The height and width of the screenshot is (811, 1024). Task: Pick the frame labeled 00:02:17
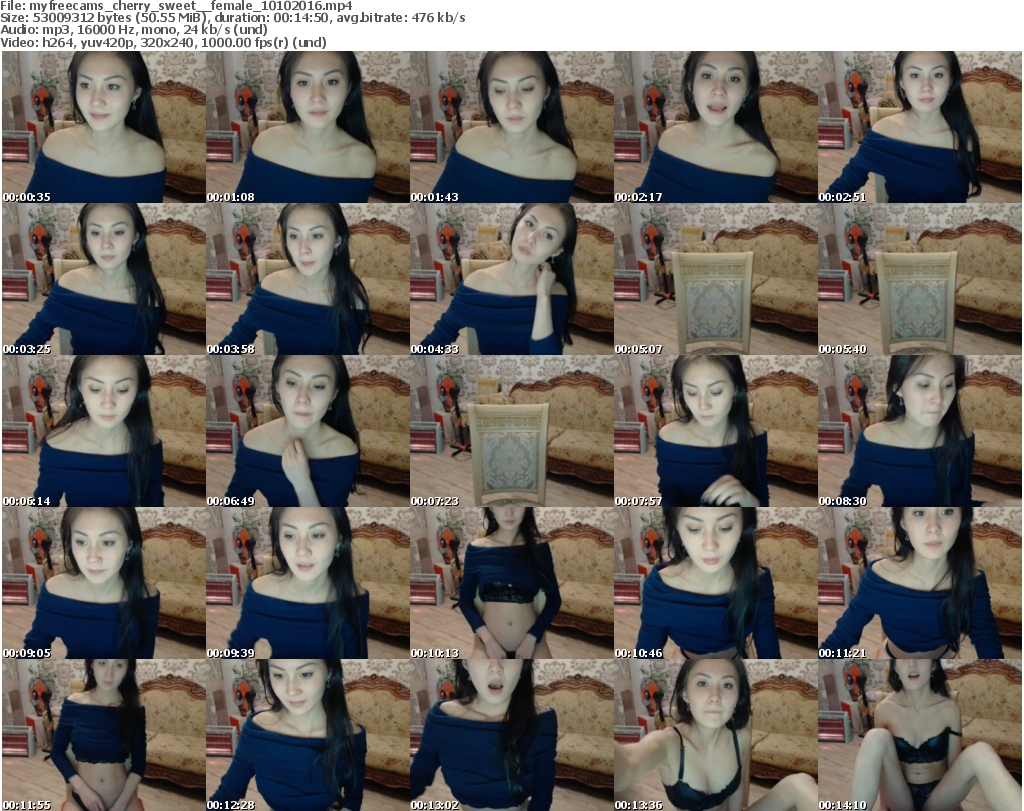pyautogui.click(x=716, y=127)
